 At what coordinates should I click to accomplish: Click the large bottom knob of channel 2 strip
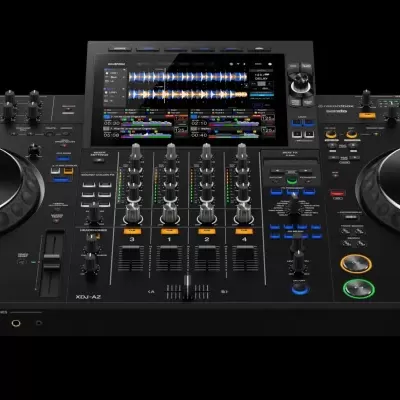pyautogui.click(x=207, y=213)
